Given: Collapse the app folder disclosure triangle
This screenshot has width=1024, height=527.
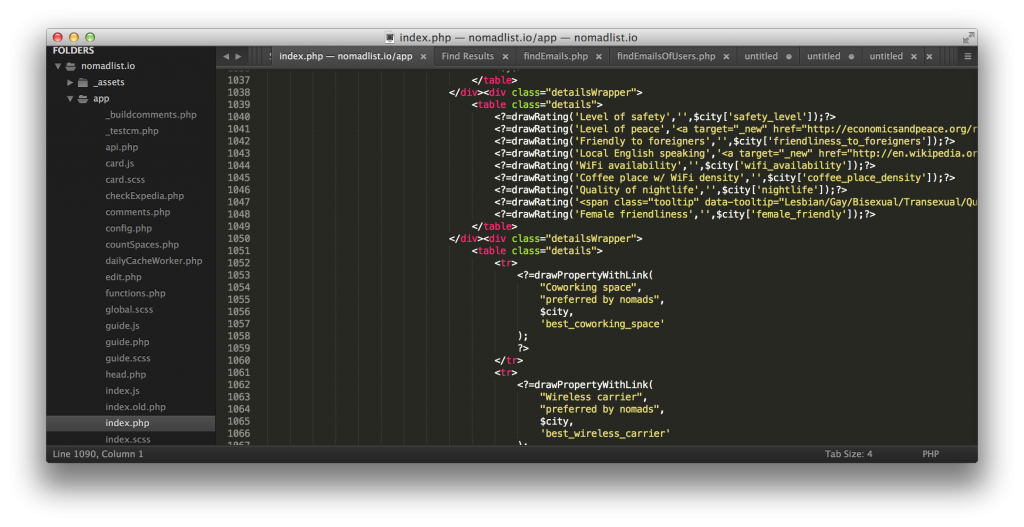Looking at the screenshot, I should tap(70, 99).
